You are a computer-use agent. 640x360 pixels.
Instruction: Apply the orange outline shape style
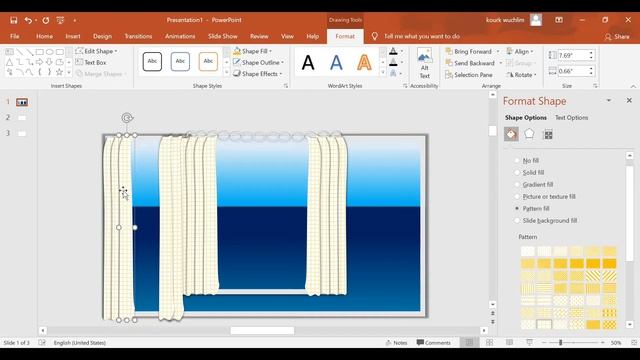point(208,62)
